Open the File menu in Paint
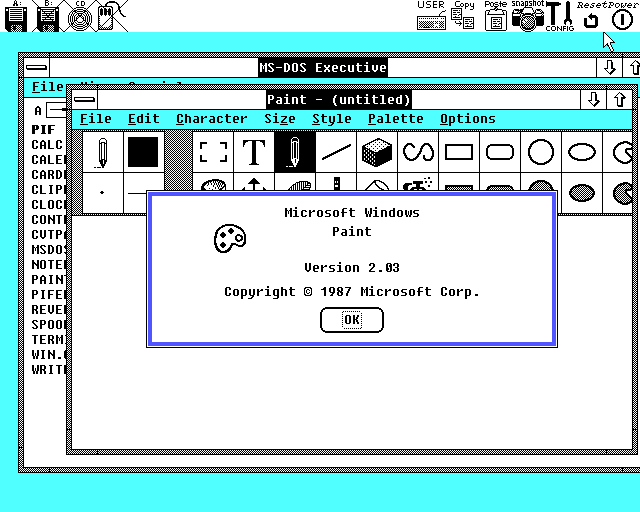This screenshot has height=512, width=640. (x=96, y=119)
